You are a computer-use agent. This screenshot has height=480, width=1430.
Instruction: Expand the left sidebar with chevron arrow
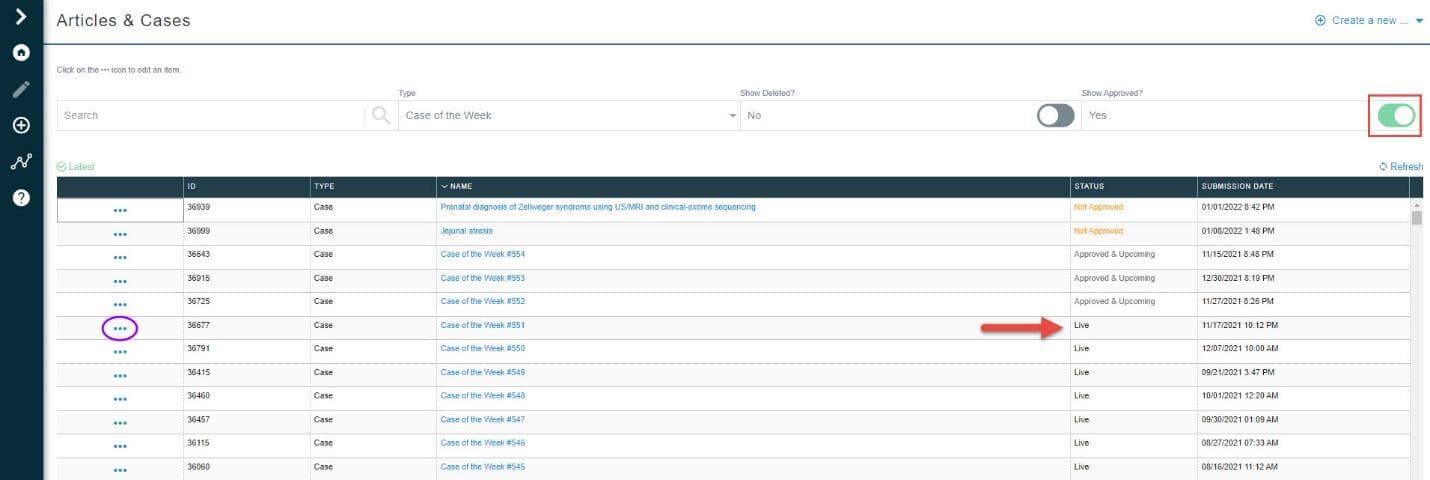tap(21, 17)
